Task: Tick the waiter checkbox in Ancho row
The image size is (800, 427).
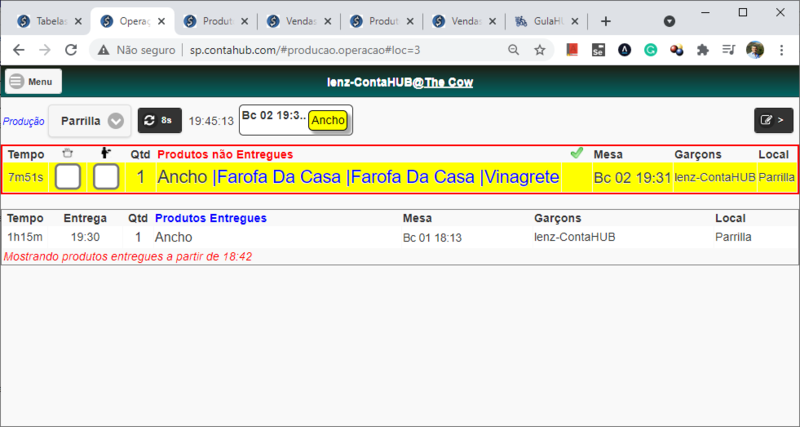Action: [x=106, y=177]
